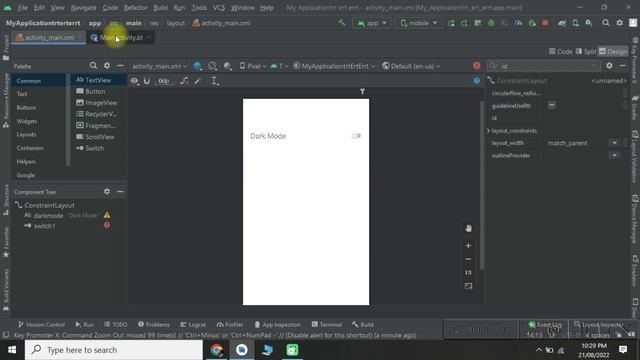Select the Buttons palette category
The image size is (640, 360).
click(26, 108)
